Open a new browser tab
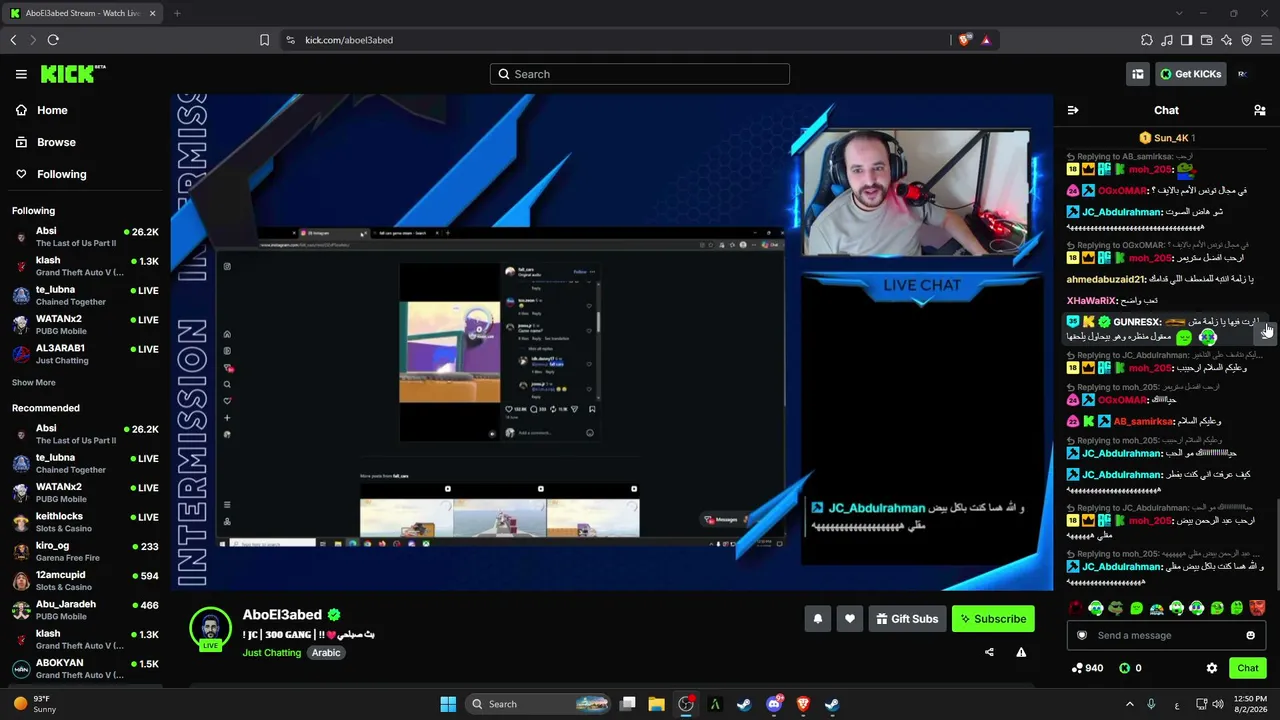This screenshot has height=720, width=1280. tap(177, 13)
